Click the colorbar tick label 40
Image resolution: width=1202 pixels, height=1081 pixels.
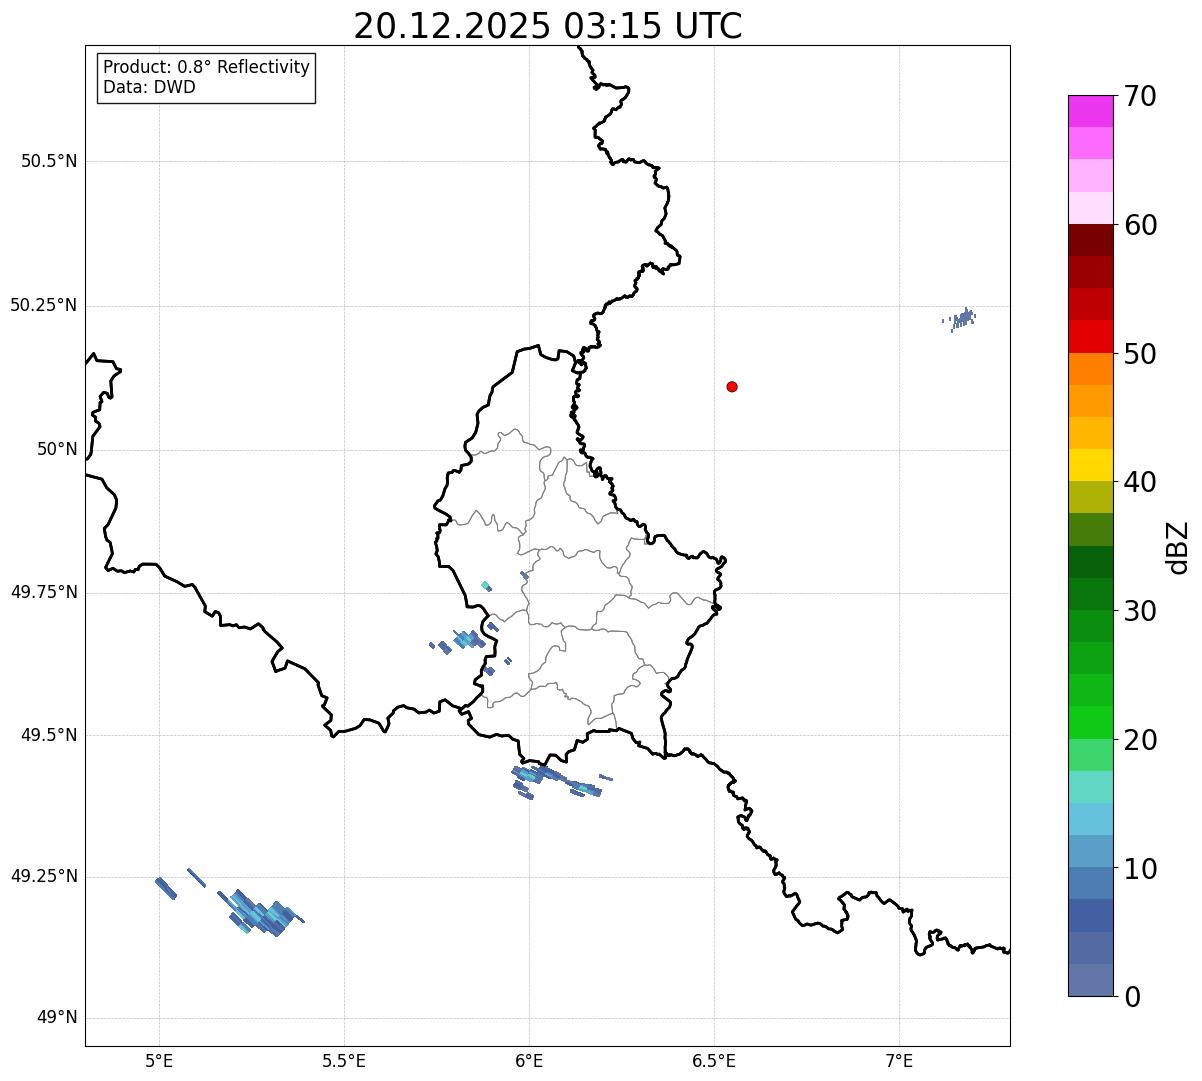pyautogui.click(x=1141, y=482)
